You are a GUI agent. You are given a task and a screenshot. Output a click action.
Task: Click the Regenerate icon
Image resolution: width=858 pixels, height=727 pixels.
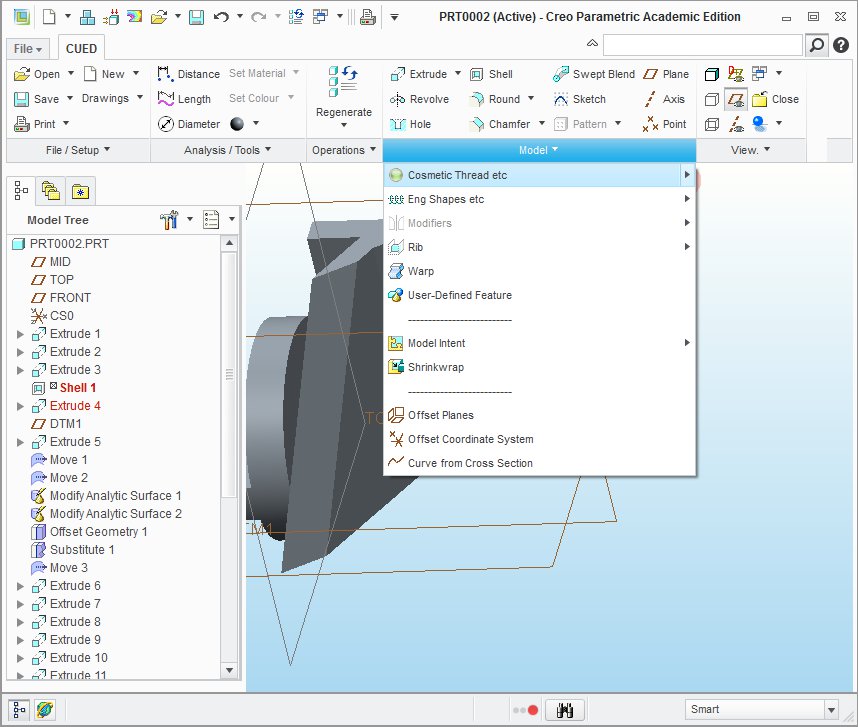point(343,81)
